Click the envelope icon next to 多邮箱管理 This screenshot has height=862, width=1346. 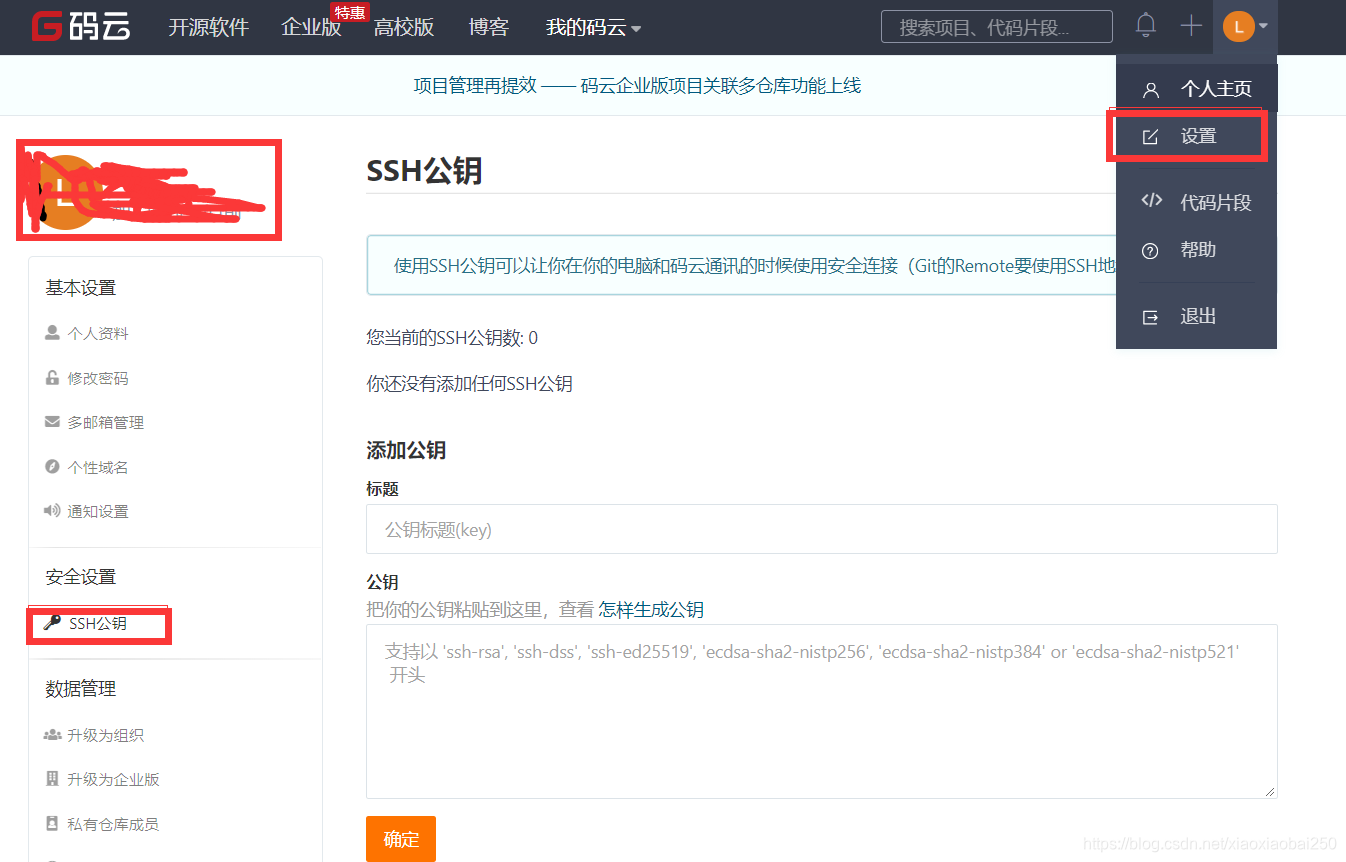52,422
